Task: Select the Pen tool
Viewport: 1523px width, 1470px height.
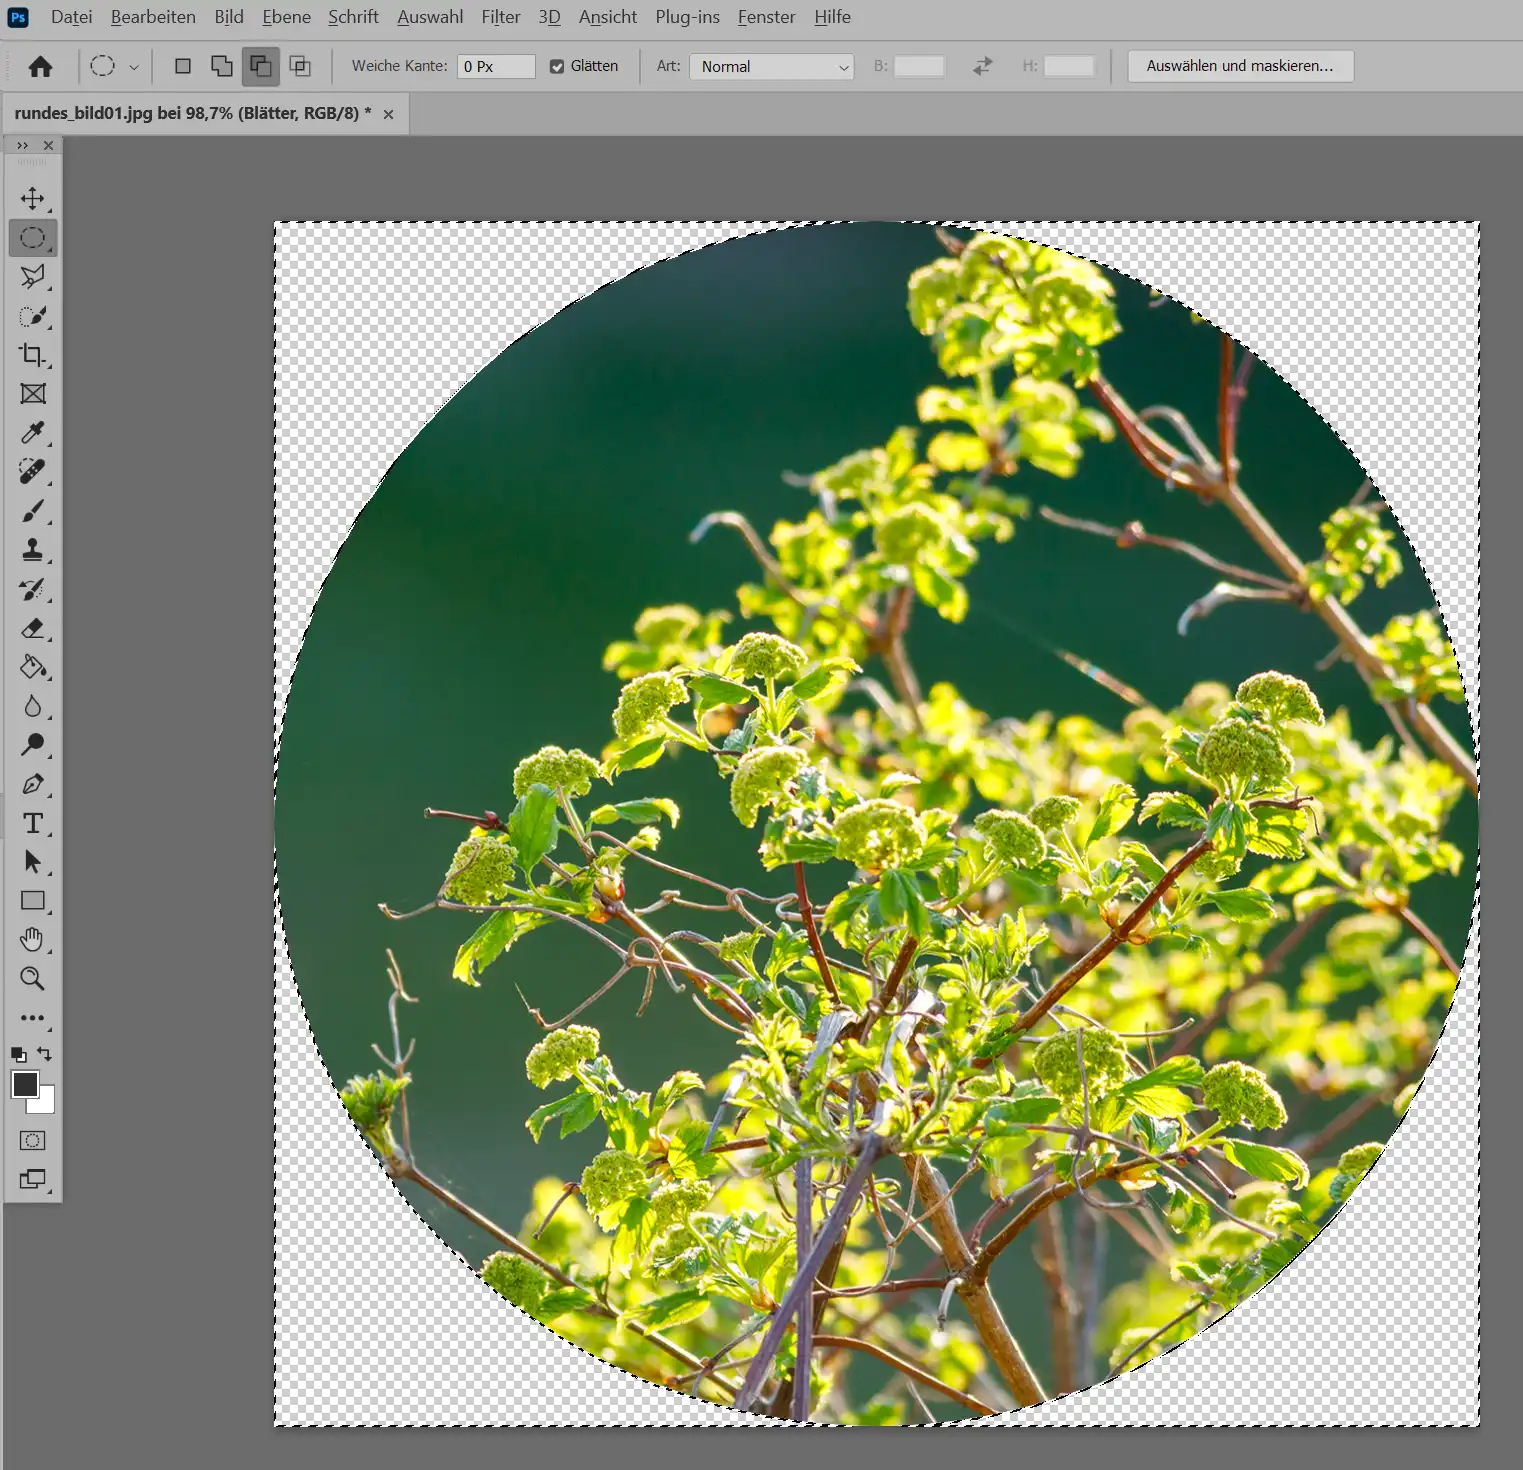Action: click(33, 784)
